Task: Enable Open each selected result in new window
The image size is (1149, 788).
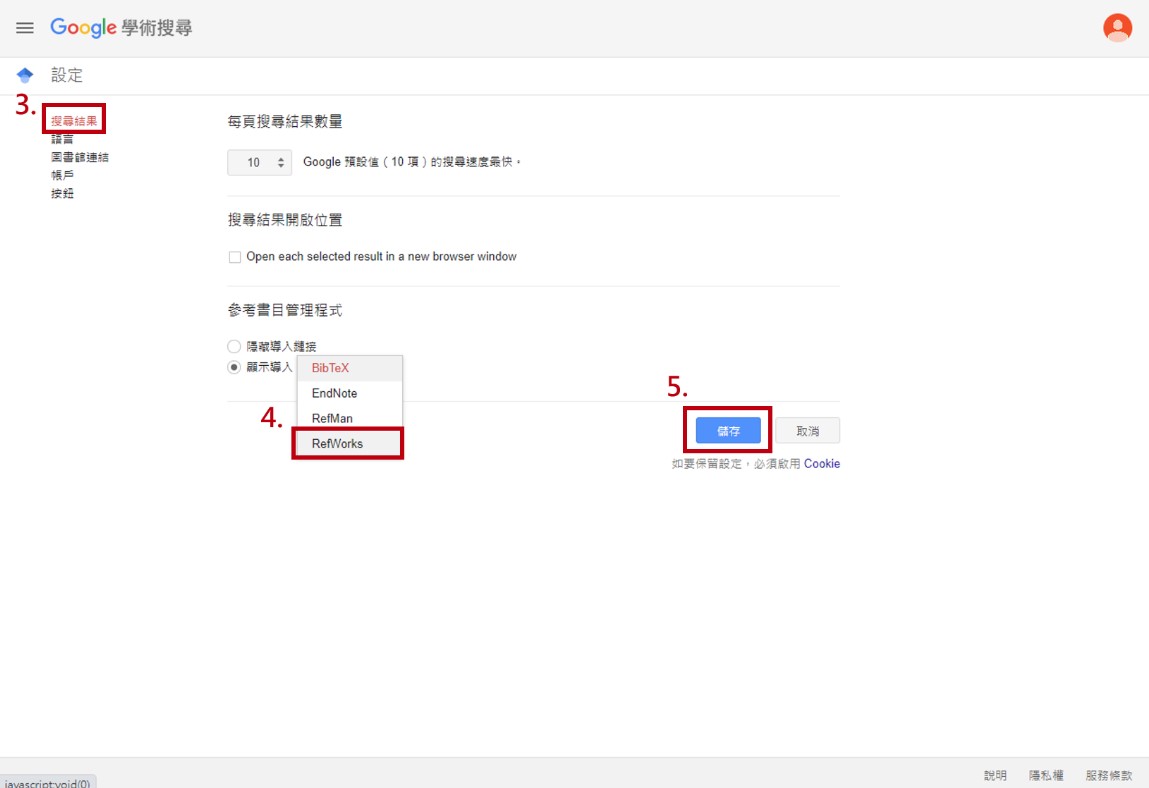Action: point(235,257)
